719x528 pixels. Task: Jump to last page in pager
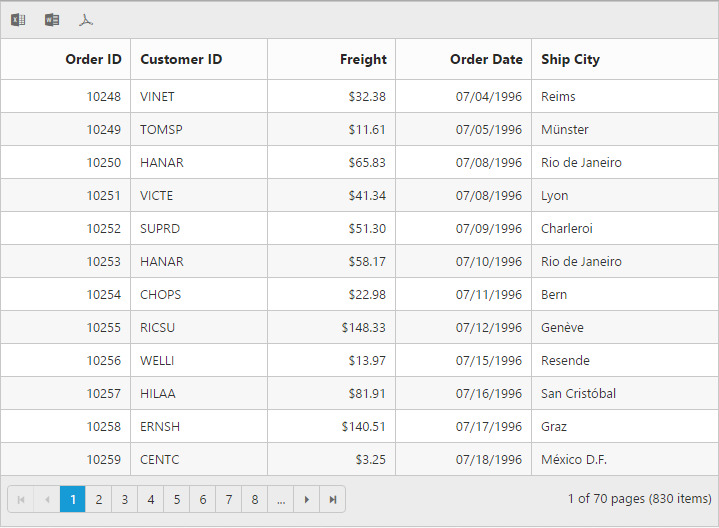(x=333, y=499)
